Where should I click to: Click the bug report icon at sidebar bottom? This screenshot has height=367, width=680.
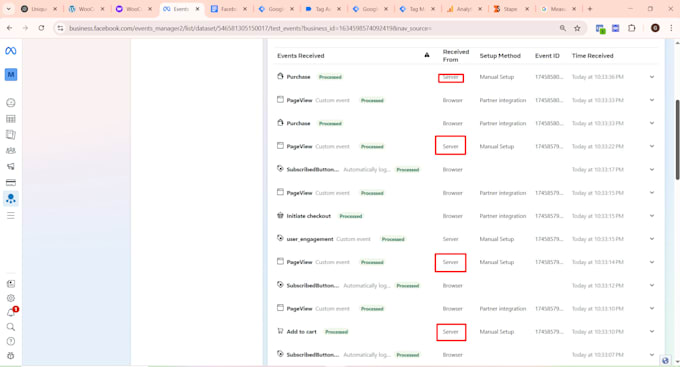click(x=11, y=356)
